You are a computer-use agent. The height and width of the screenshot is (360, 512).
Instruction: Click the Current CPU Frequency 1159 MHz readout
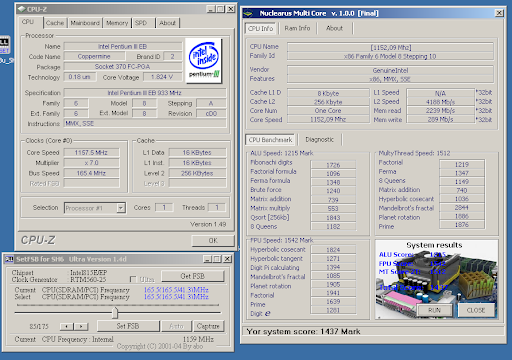click(198, 339)
